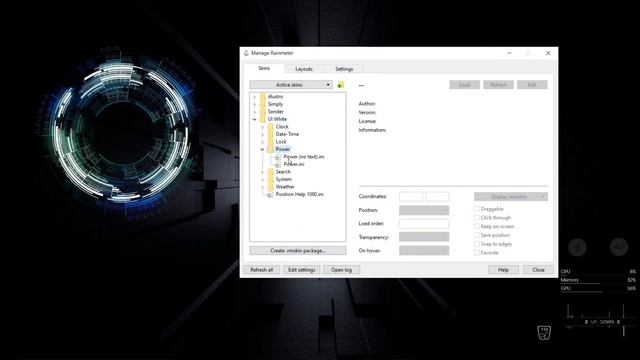640x360 pixels.
Task: Open the Display monitor dropdown
Action: (511, 197)
